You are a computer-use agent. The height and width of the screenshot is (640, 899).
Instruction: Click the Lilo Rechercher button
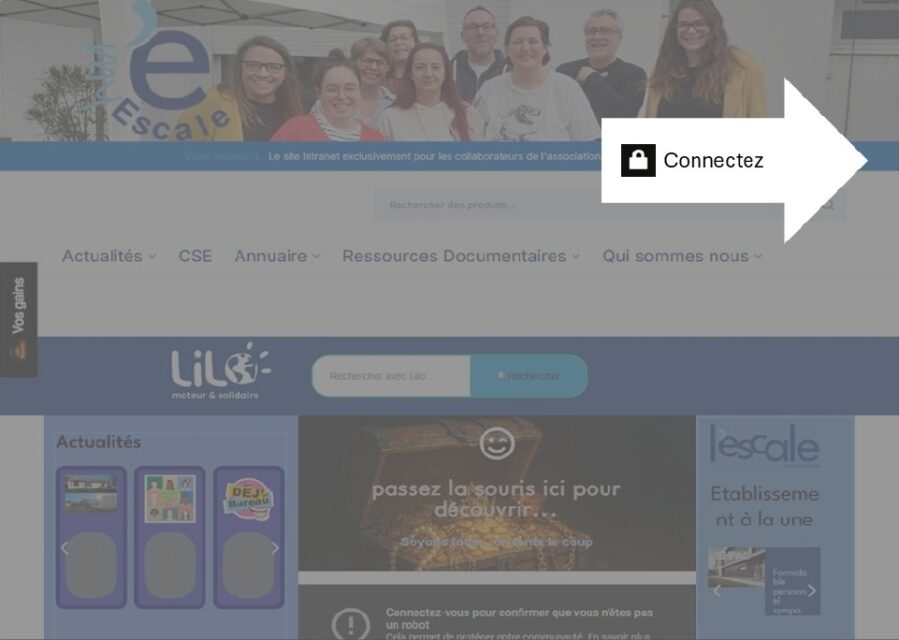click(529, 376)
